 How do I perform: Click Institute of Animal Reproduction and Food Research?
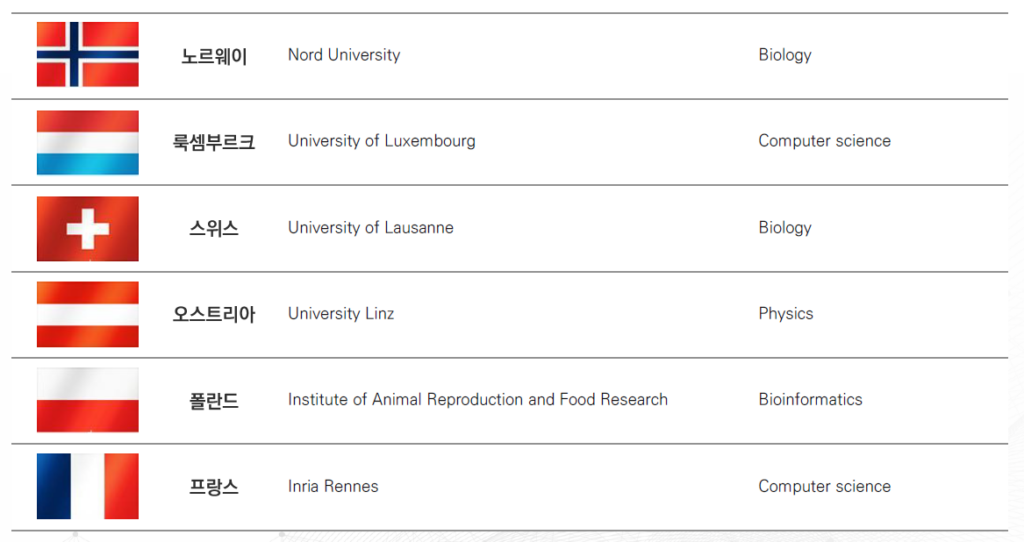[x=478, y=400]
